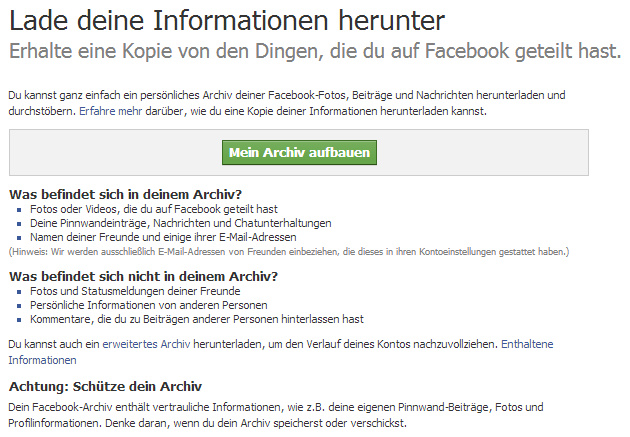Click the paragraph starting "Dein Facebook-Archiv enthält"

pos(275,408)
